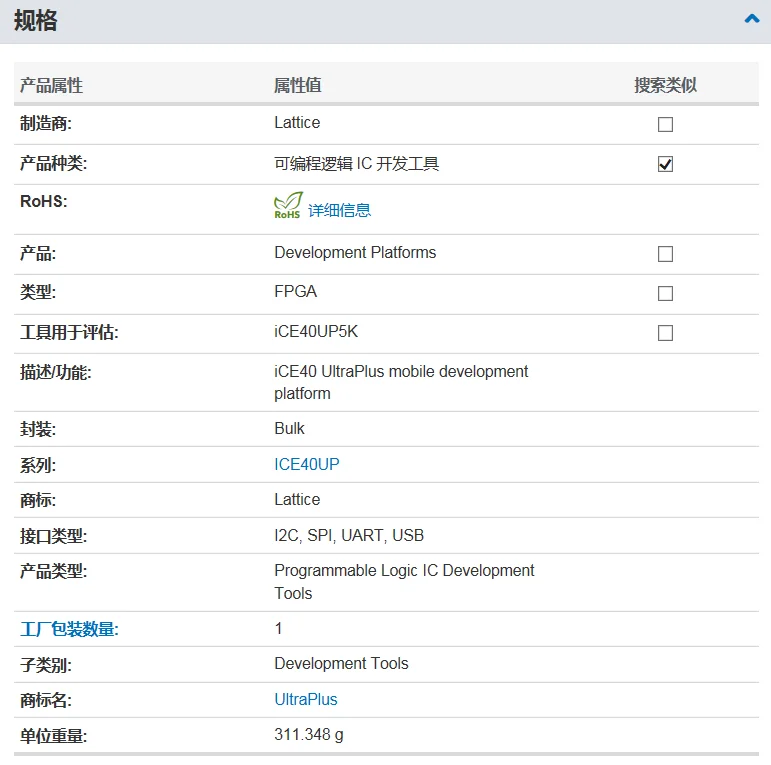
Task: Select the iCE40UP5K similar-search checkbox
Action: (x=665, y=332)
